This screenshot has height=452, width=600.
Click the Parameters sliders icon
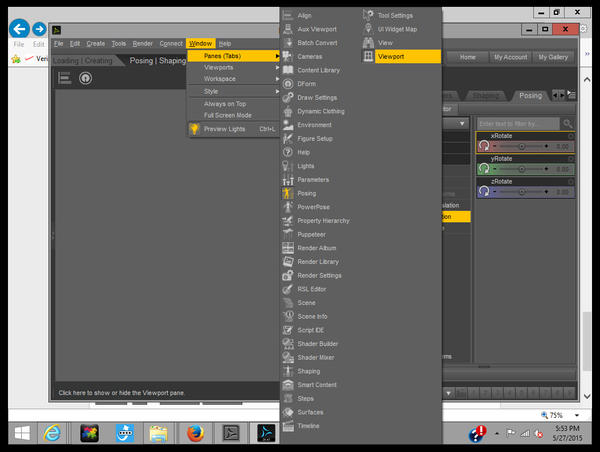click(x=288, y=180)
